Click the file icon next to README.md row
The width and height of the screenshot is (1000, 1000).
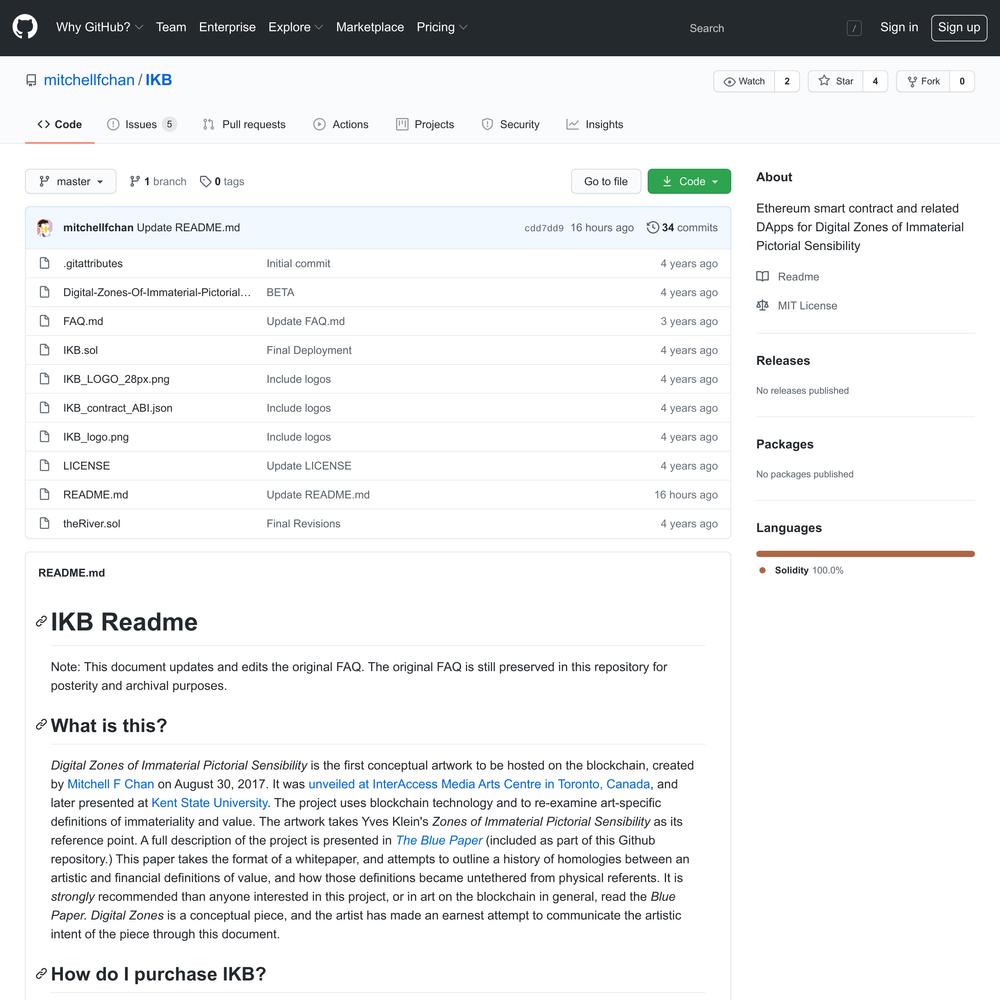pyautogui.click(x=44, y=494)
